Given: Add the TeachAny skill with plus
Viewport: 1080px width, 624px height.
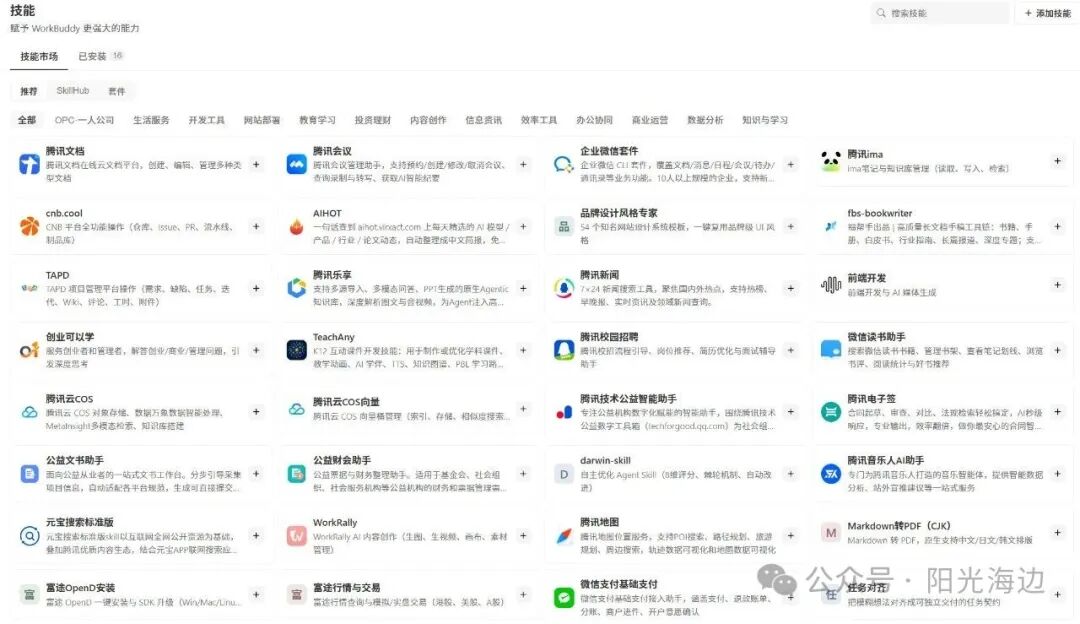Looking at the screenshot, I should (523, 350).
